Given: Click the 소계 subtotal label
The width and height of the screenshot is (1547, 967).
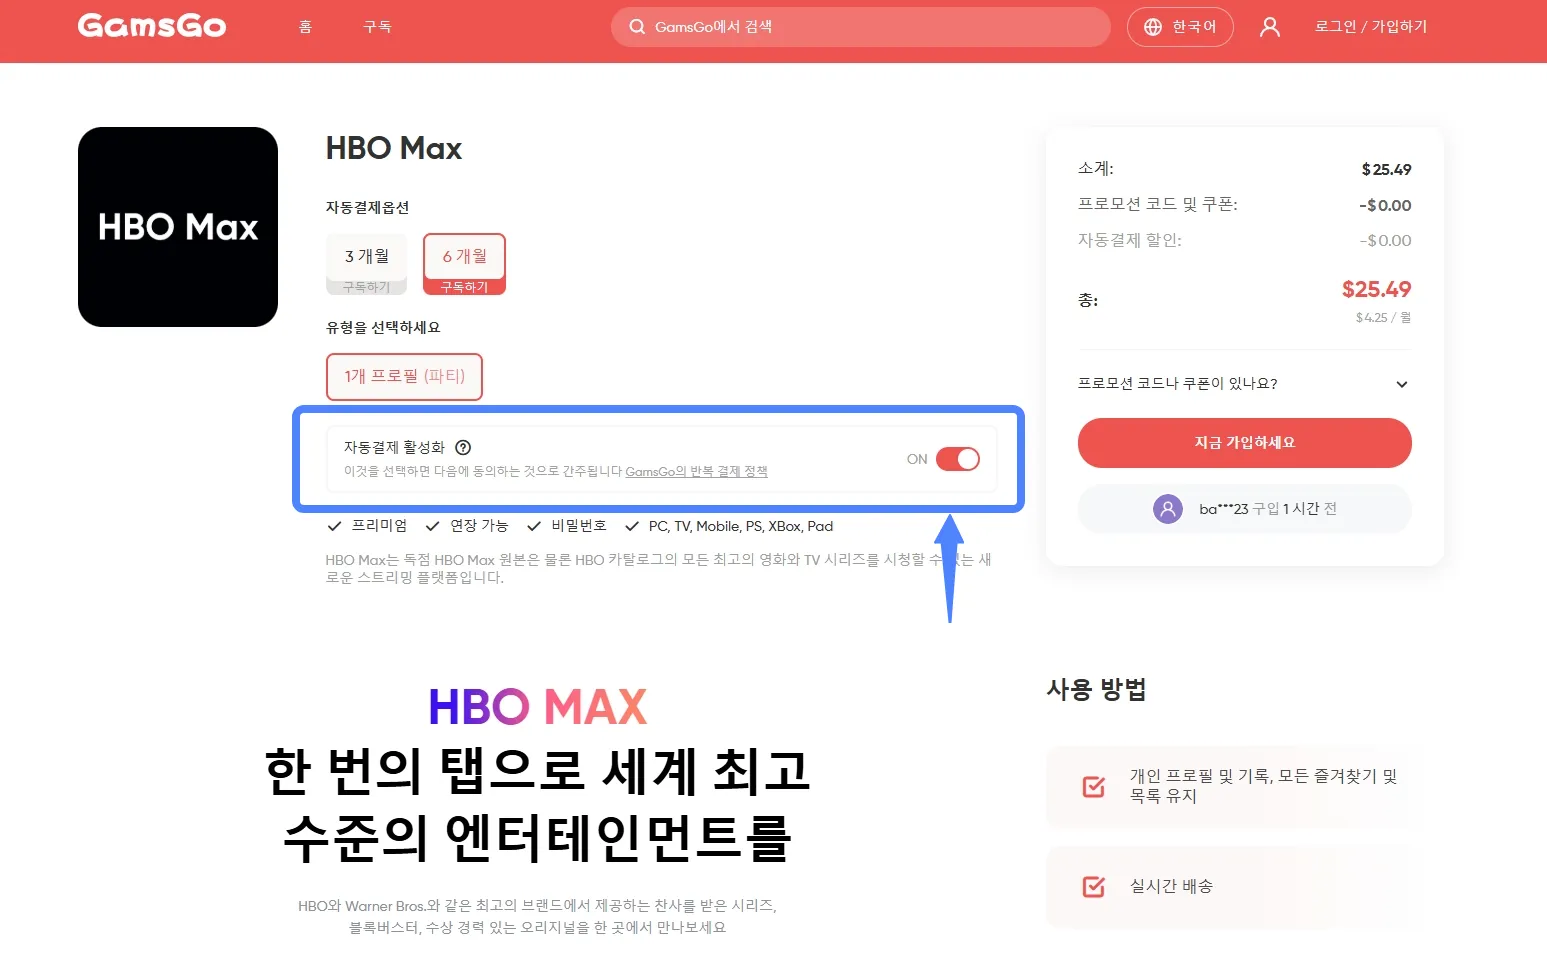Looking at the screenshot, I should click(x=1096, y=169).
